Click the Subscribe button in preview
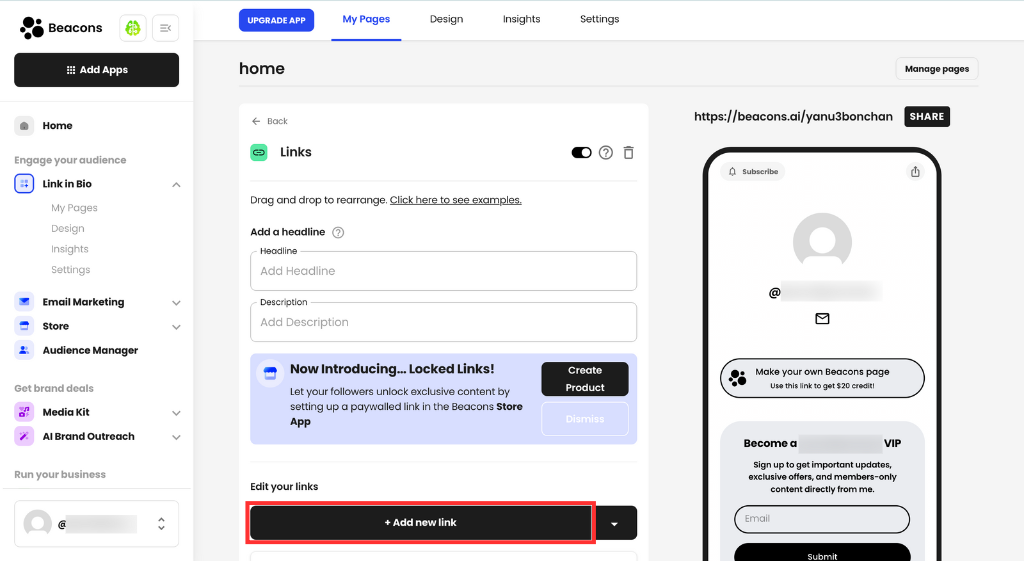 click(753, 172)
